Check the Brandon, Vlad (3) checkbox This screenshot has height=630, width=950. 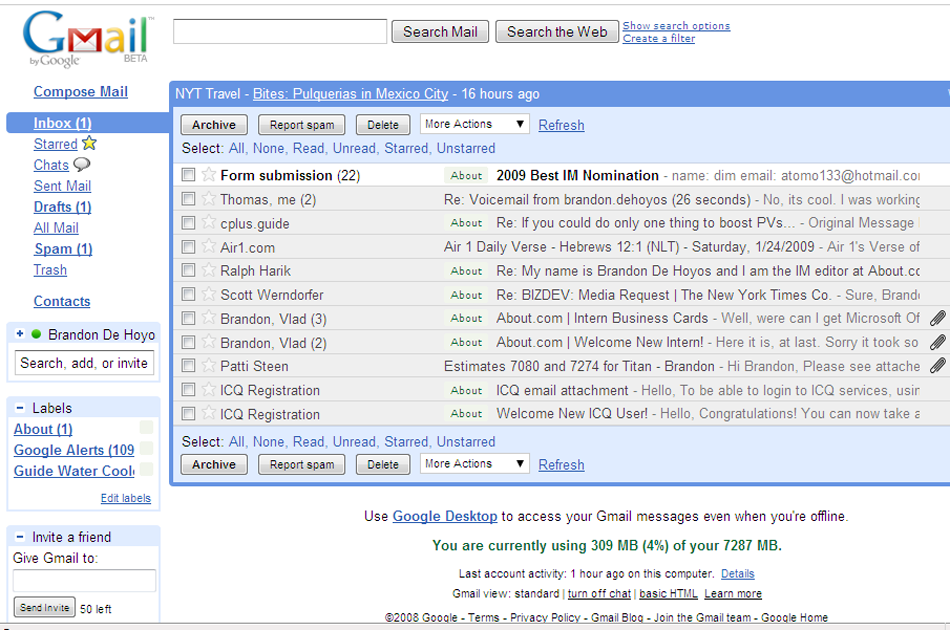(x=188, y=318)
